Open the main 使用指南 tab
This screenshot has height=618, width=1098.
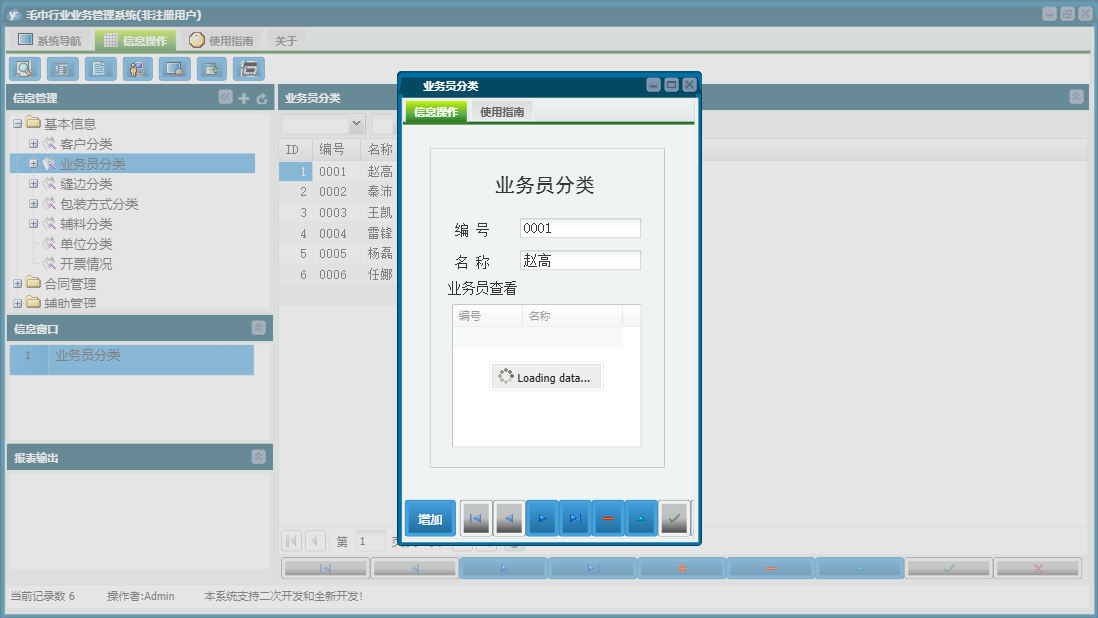coord(221,41)
